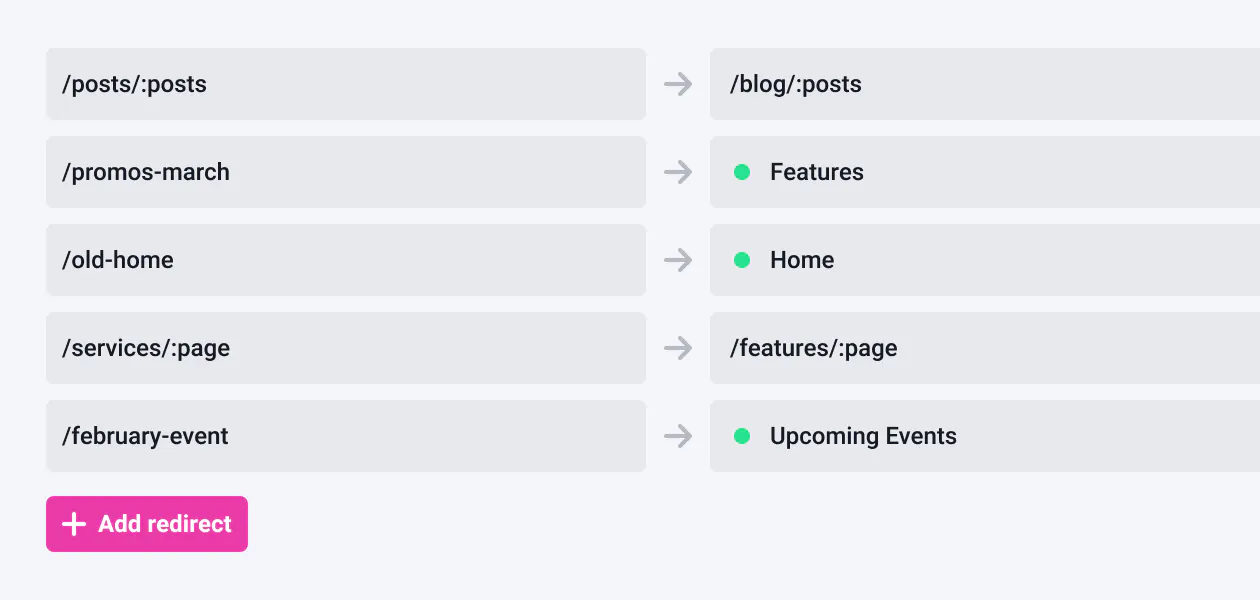
Task: Click the plus icon on Add redirect
Action: click(72, 523)
